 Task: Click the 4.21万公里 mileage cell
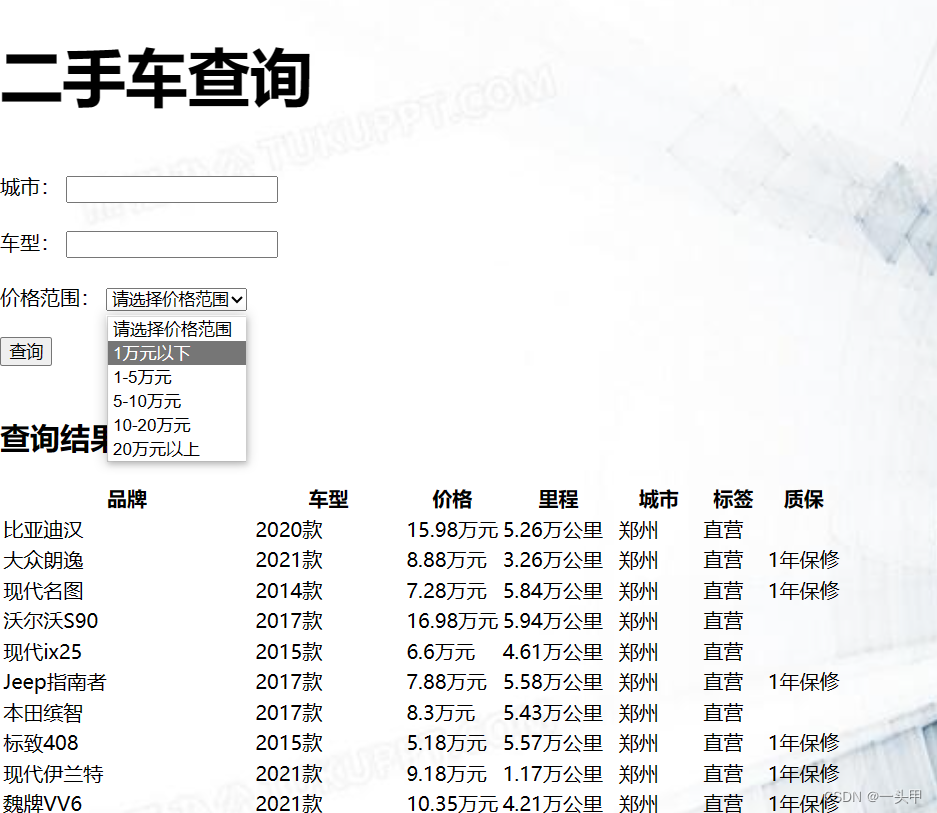pyautogui.click(x=553, y=803)
